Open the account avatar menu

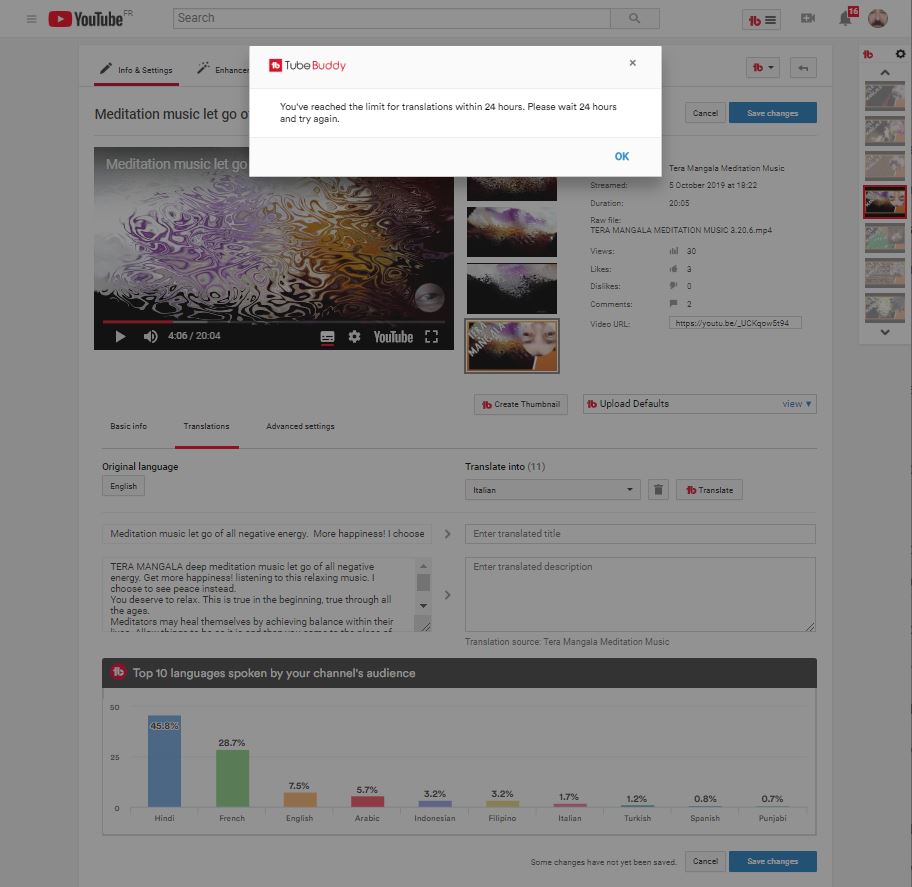tap(878, 19)
